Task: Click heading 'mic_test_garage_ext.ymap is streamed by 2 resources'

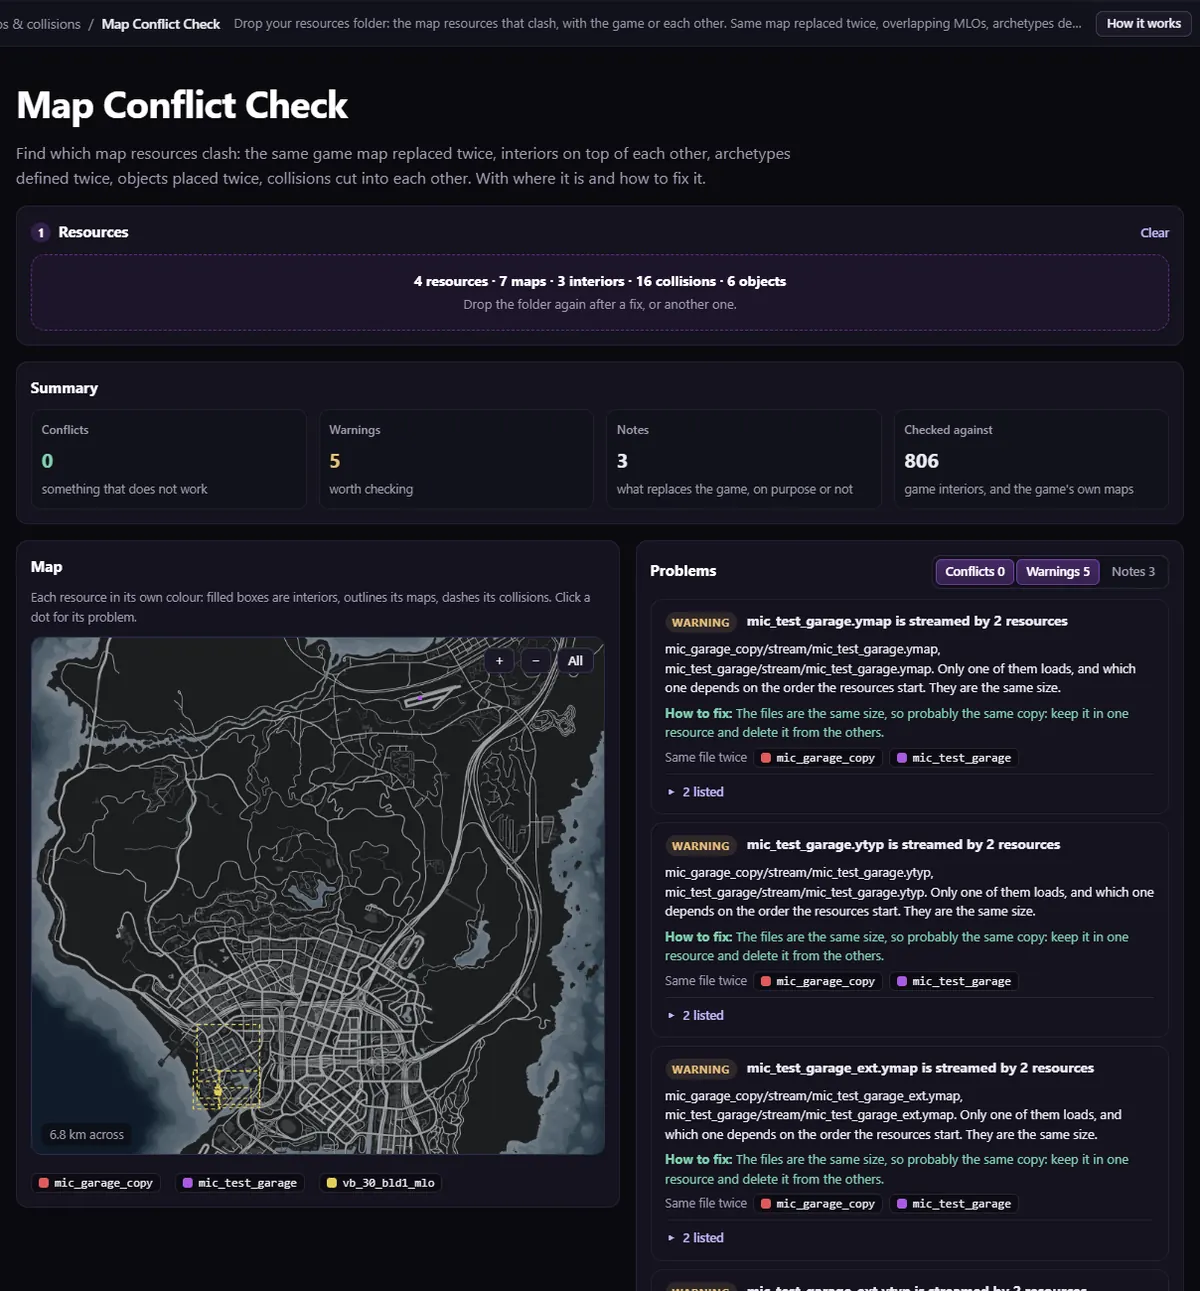Action: pos(920,1068)
